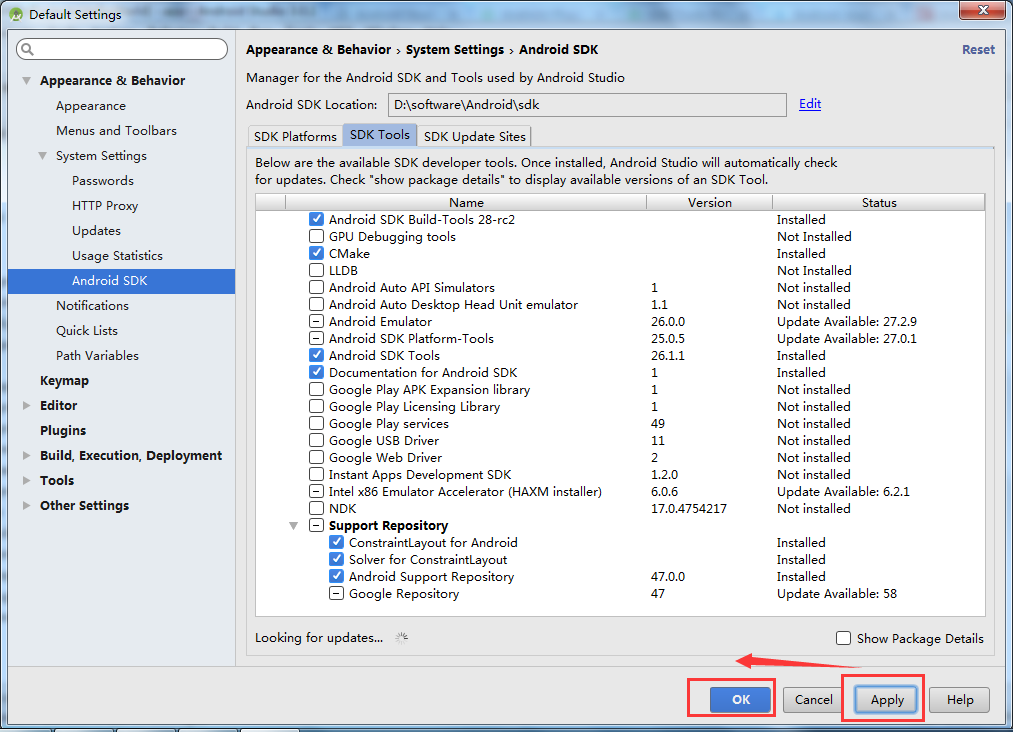Select Passwords in System Settings
Viewport: 1013px width, 732px height.
[103, 181]
